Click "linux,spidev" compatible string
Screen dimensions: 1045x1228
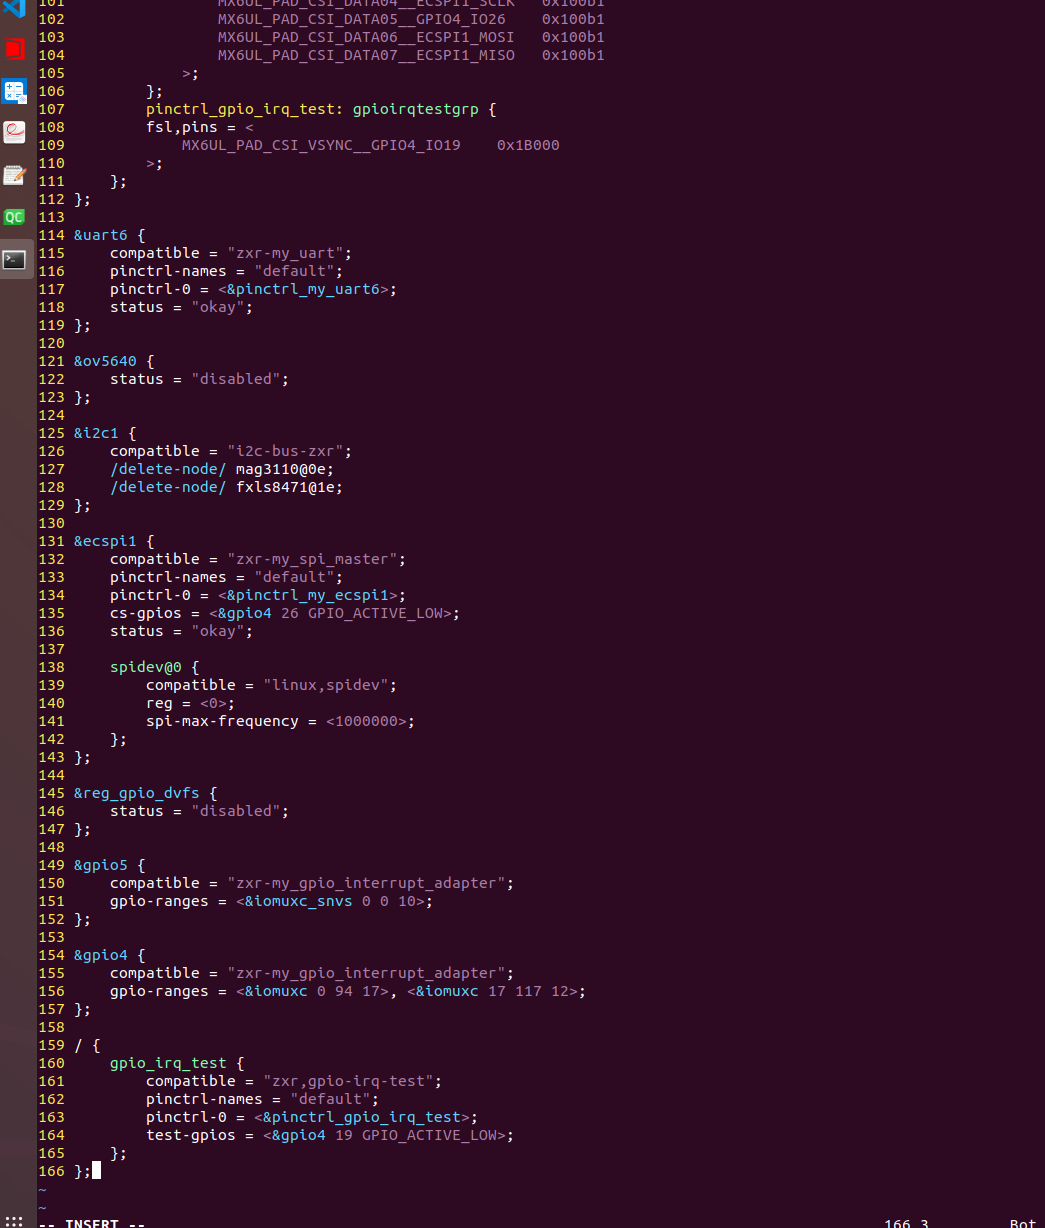coord(326,685)
